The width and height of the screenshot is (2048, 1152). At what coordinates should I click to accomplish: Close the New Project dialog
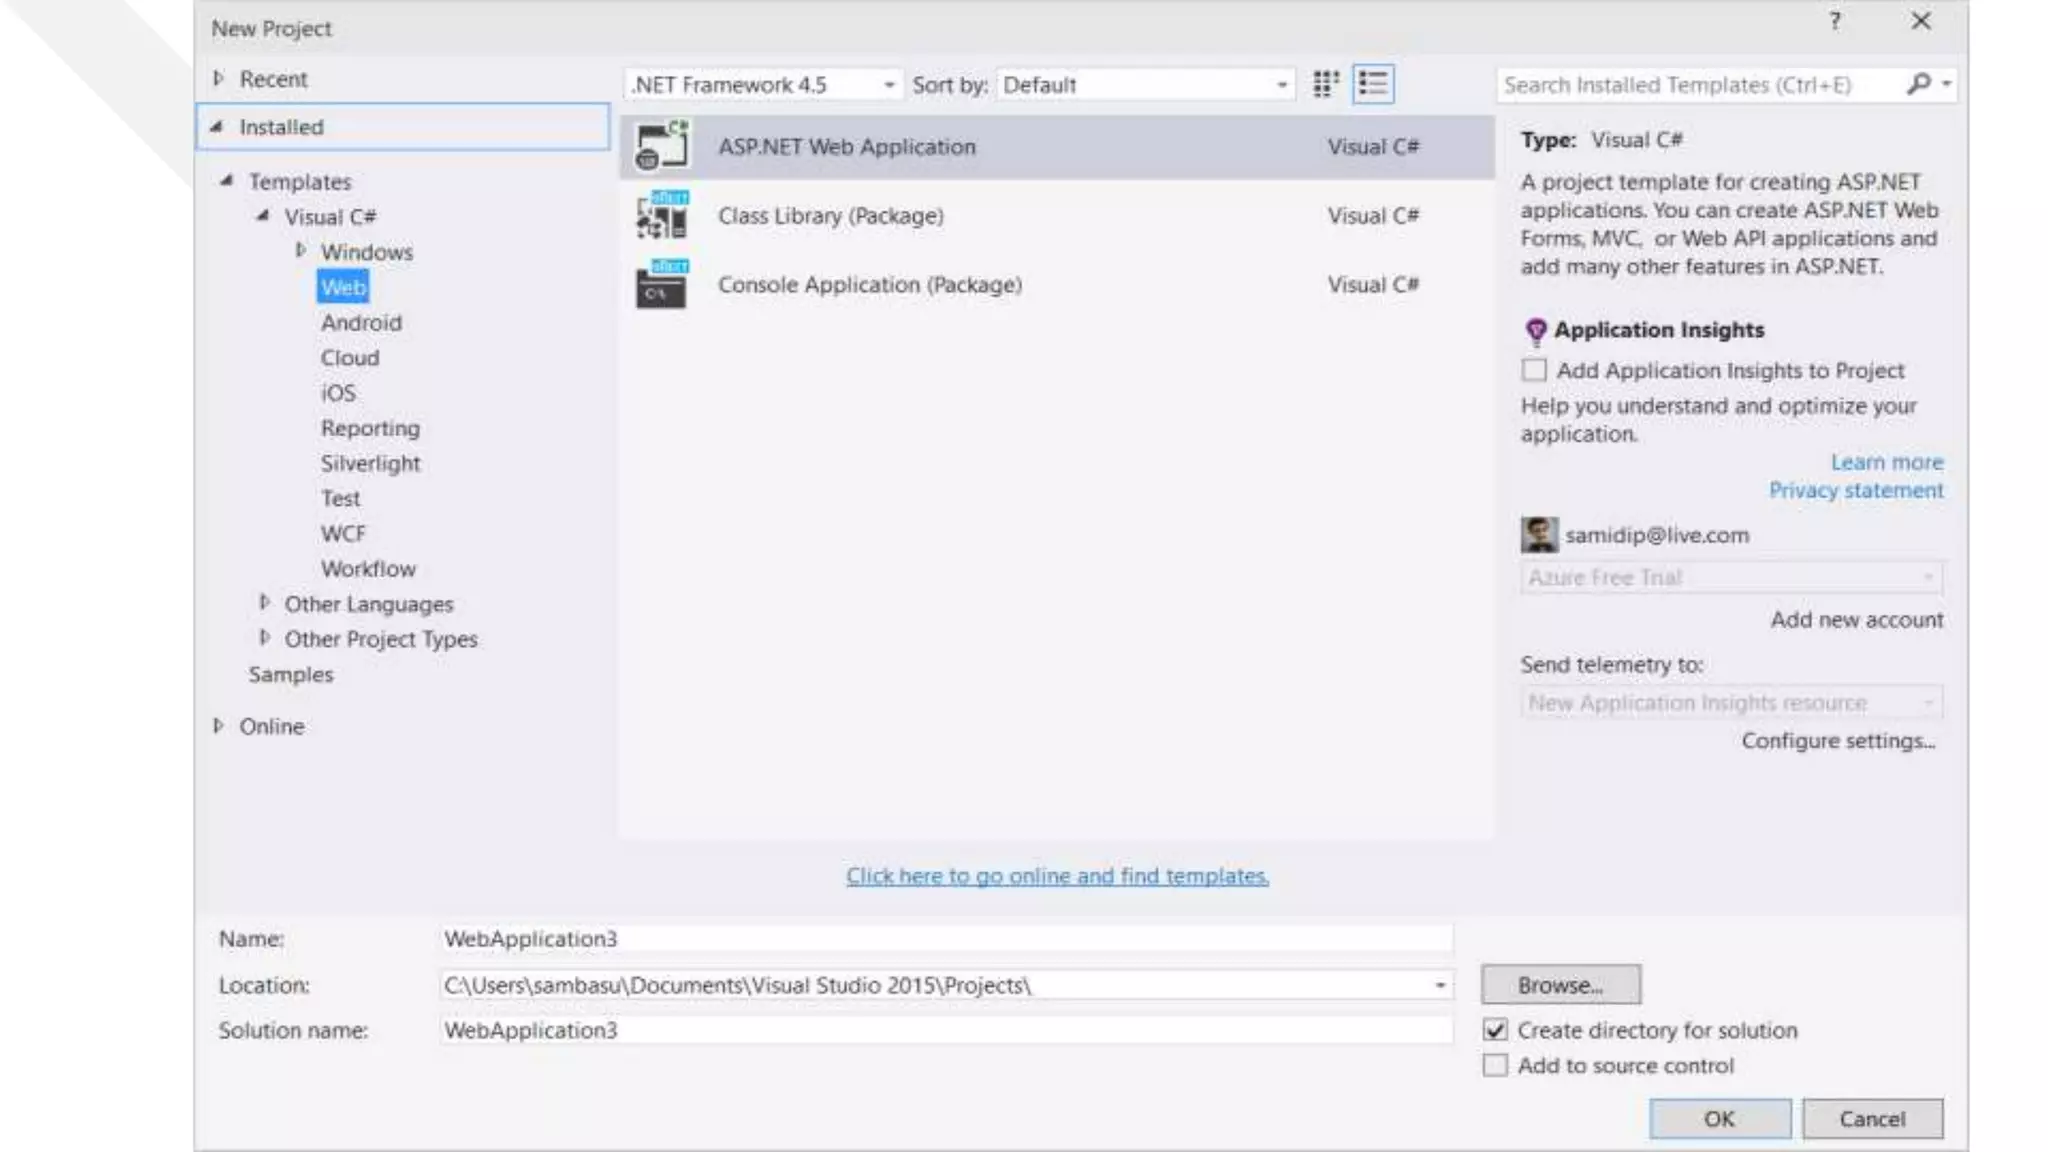(1921, 21)
